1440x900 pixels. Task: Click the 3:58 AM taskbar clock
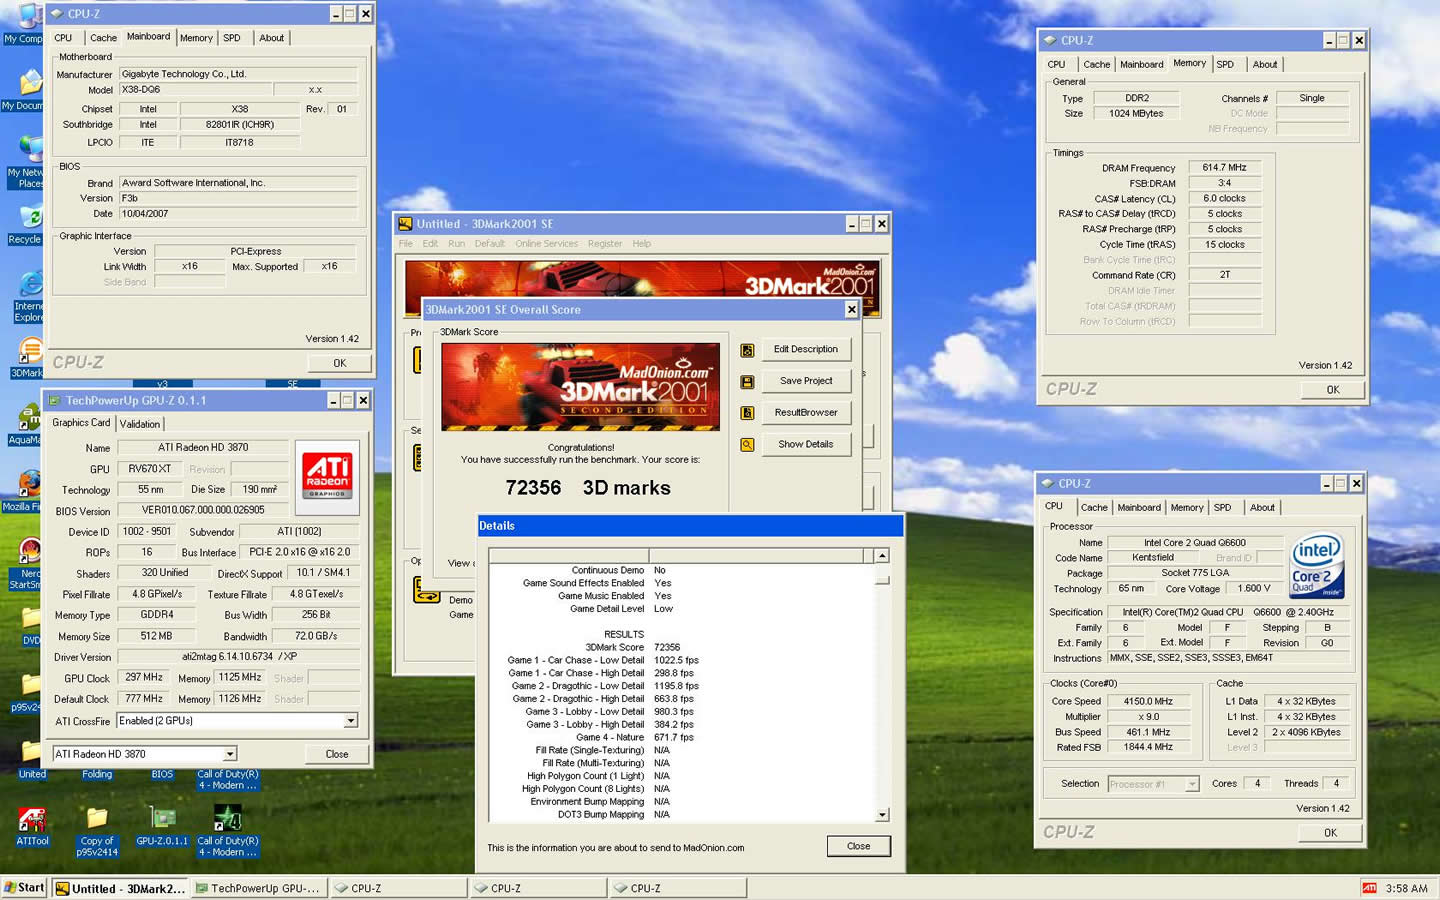[1406, 888]
